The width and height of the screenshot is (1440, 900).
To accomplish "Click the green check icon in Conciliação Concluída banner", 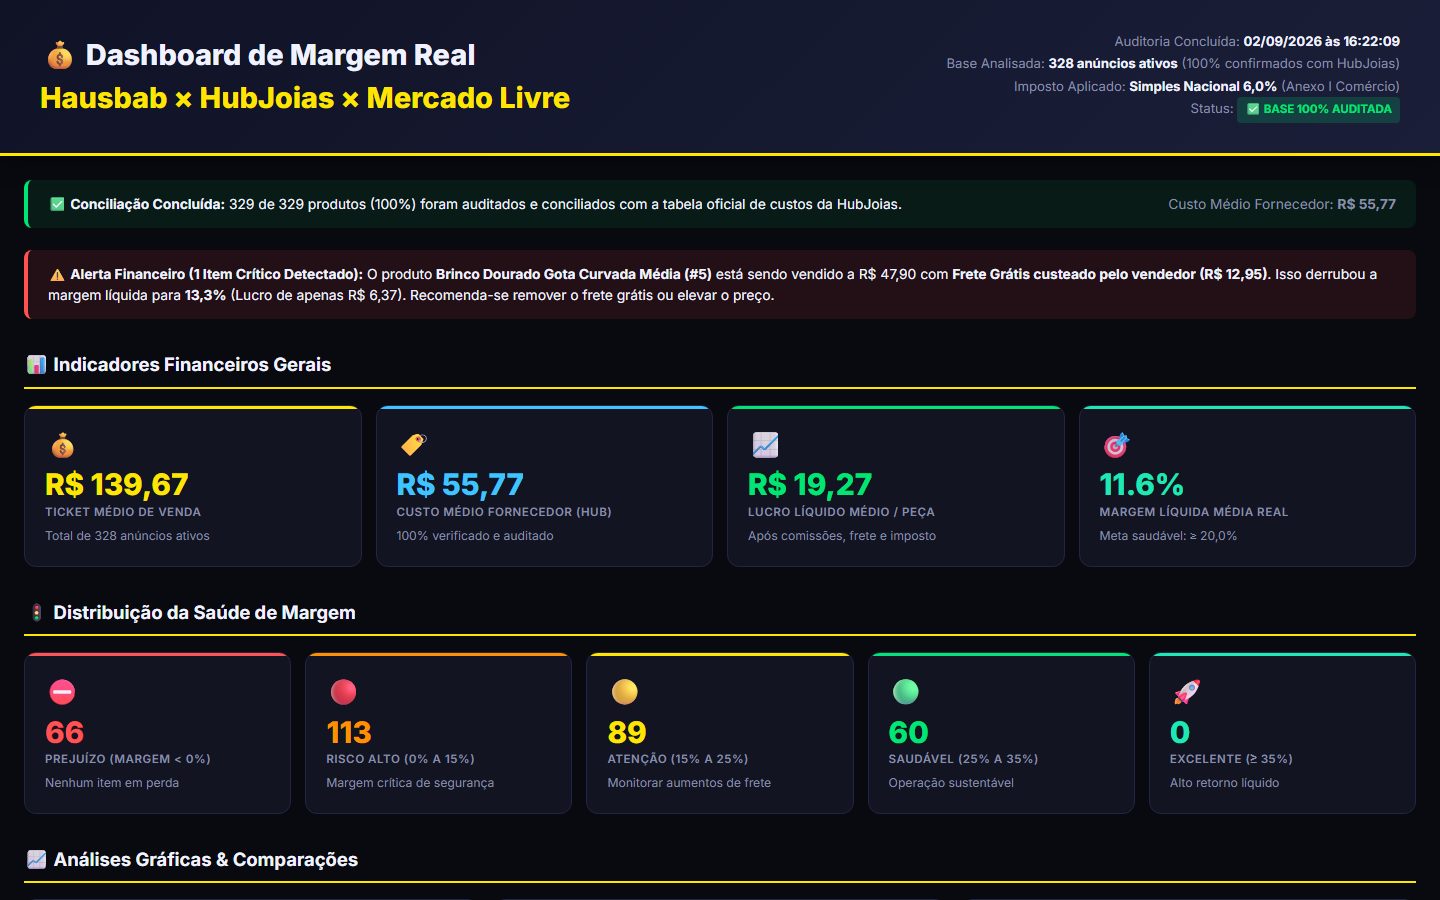I will click(x=57, y=204).
